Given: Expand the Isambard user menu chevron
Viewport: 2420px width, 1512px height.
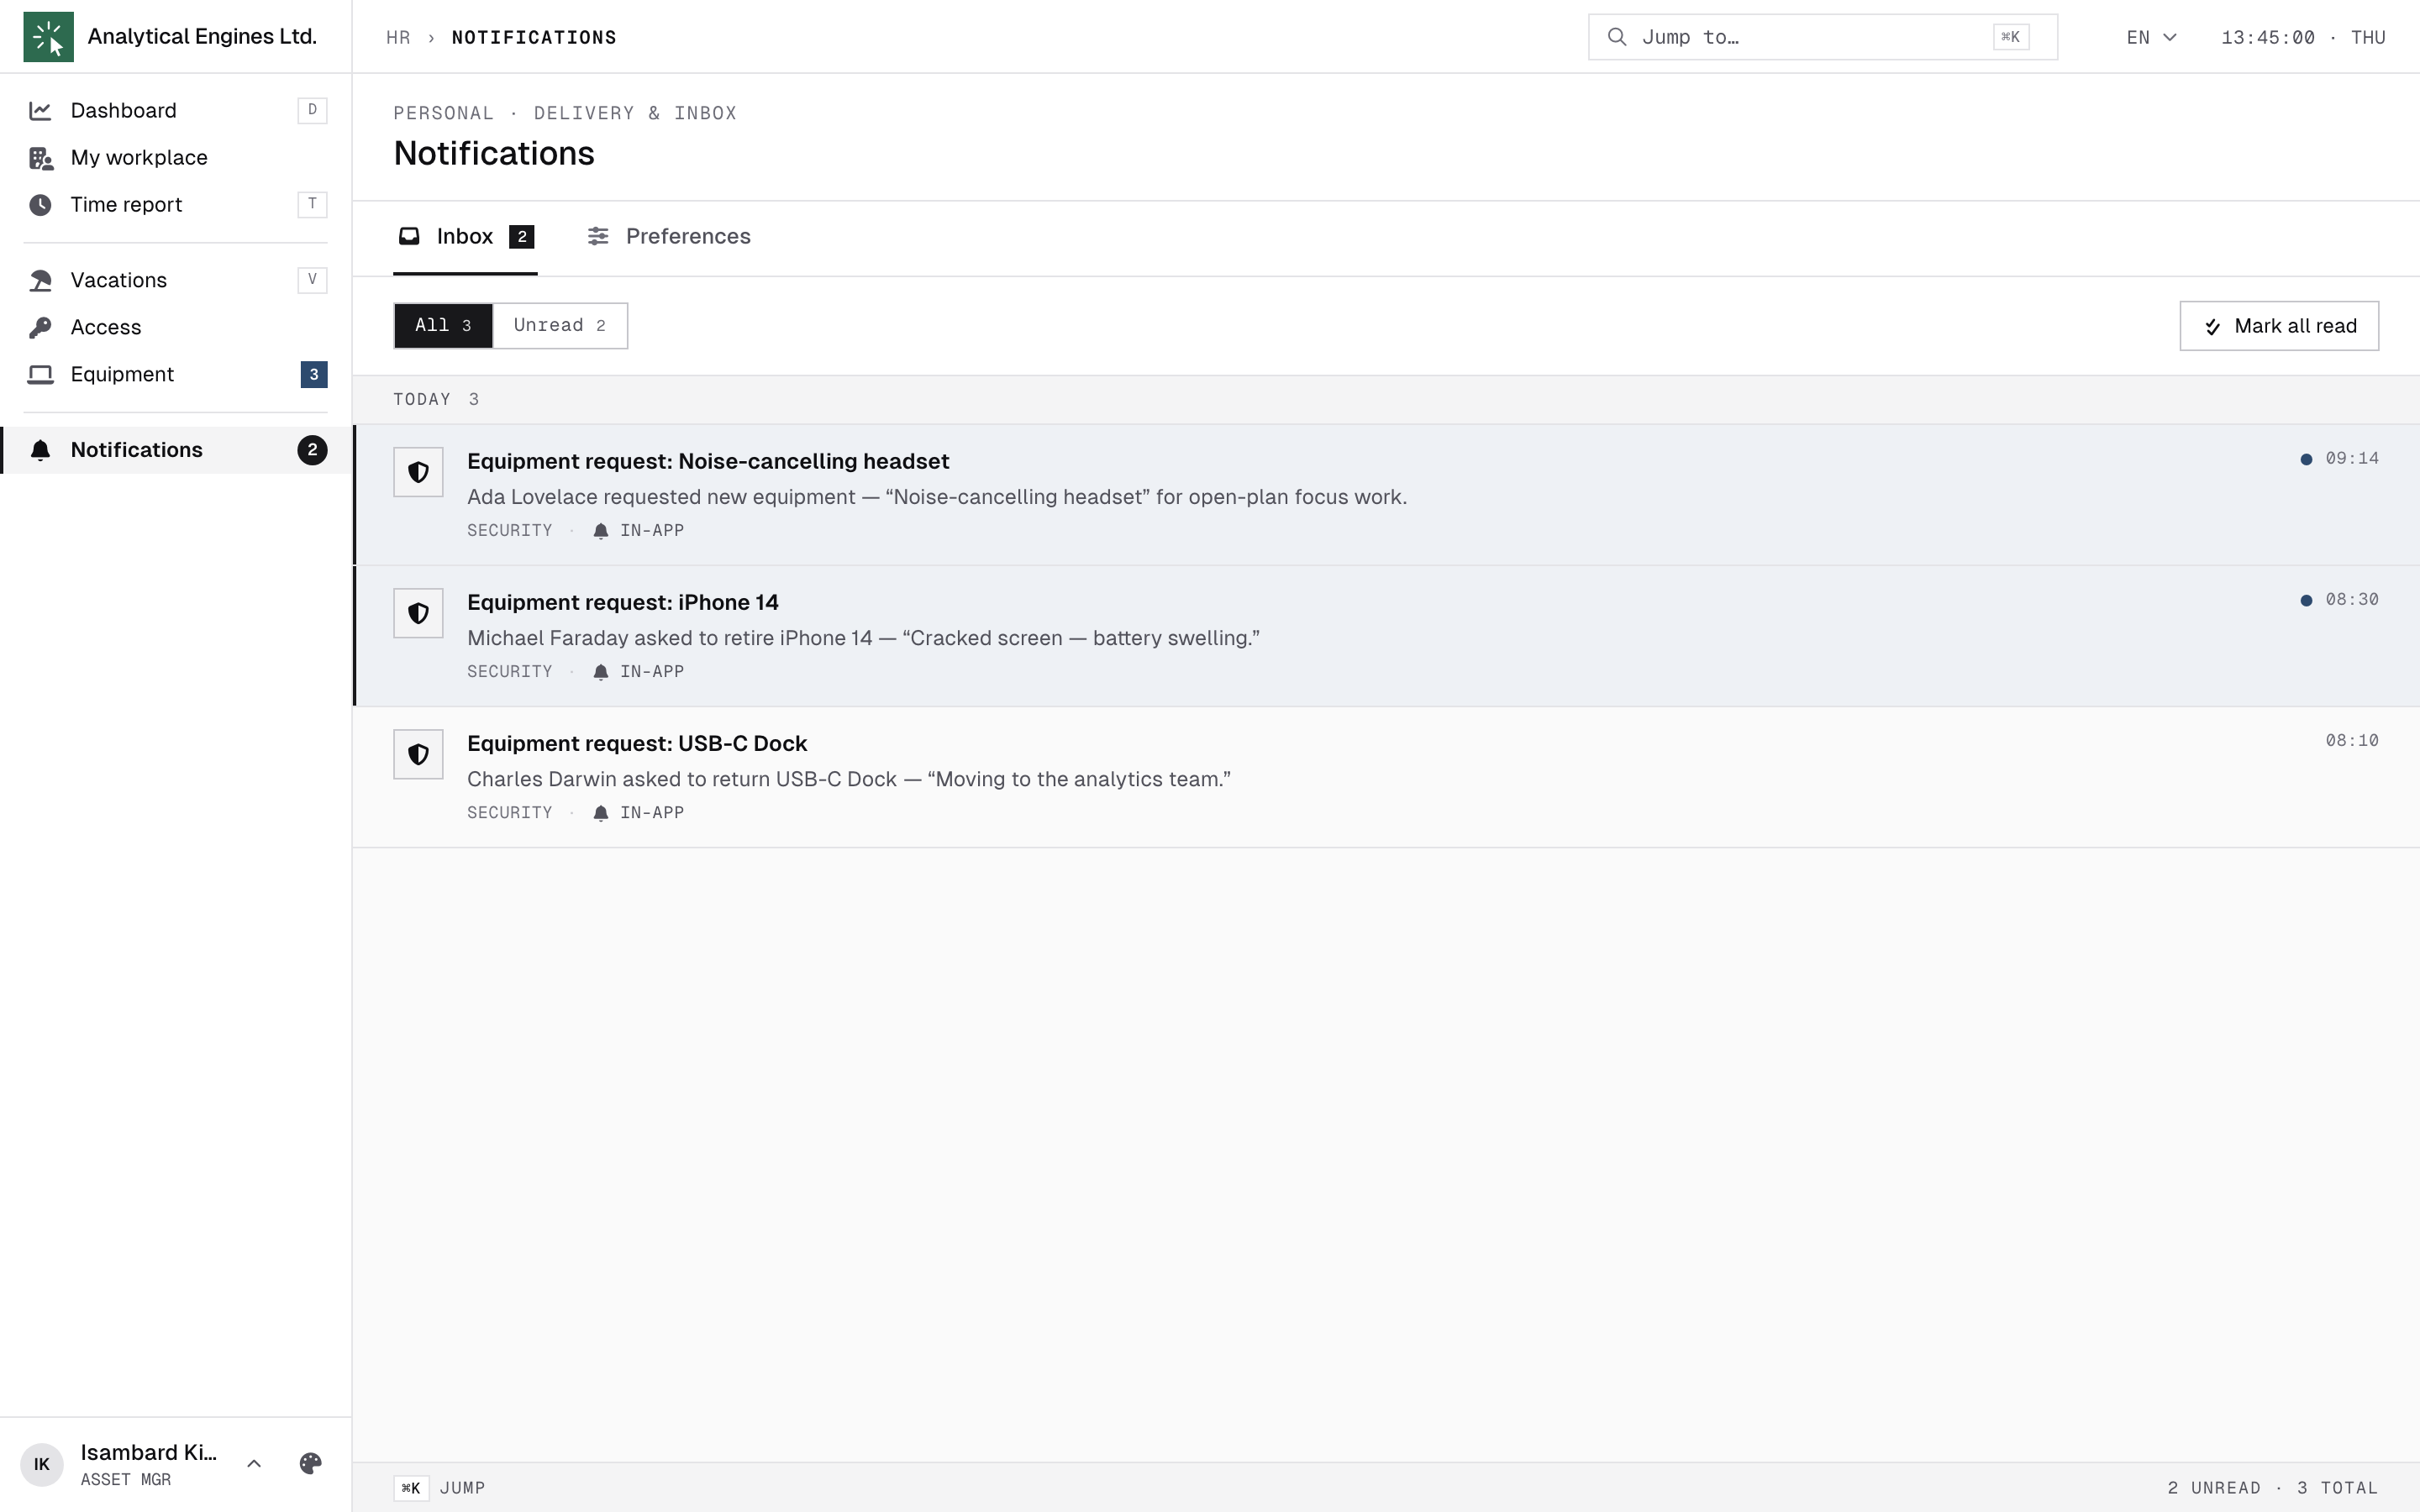Looking at the screenshot, I should [x=254, y=1464].
